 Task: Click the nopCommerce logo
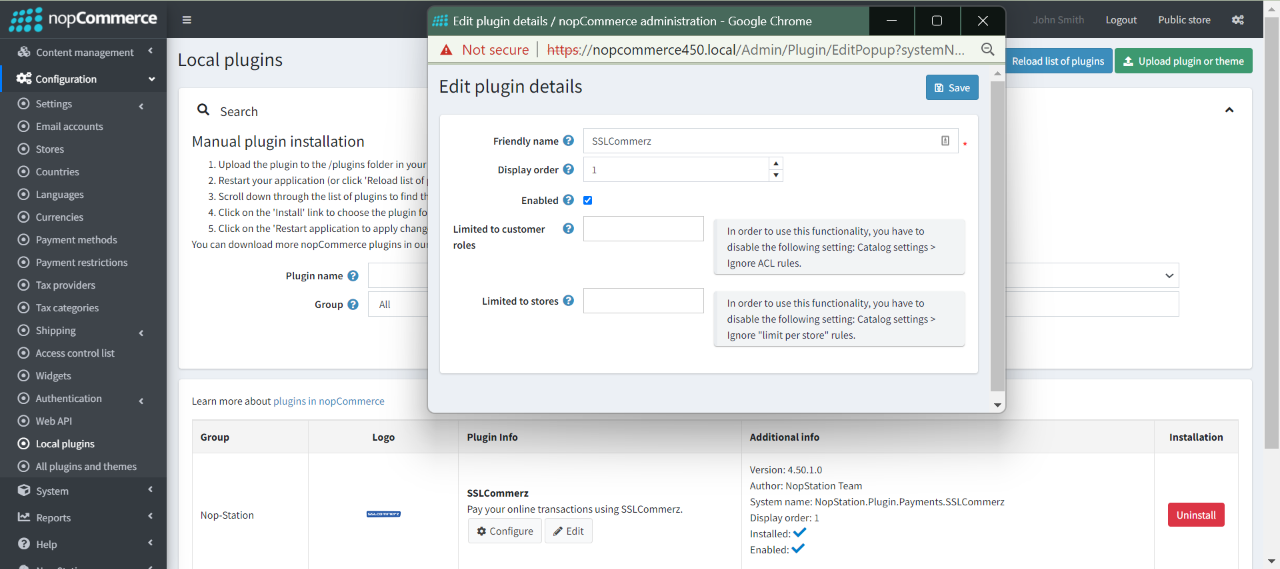point(82,19)
